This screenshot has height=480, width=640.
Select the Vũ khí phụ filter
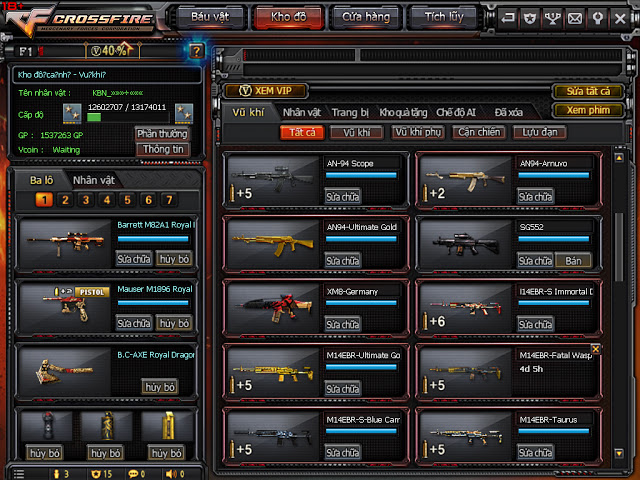(x=418, y=132)
